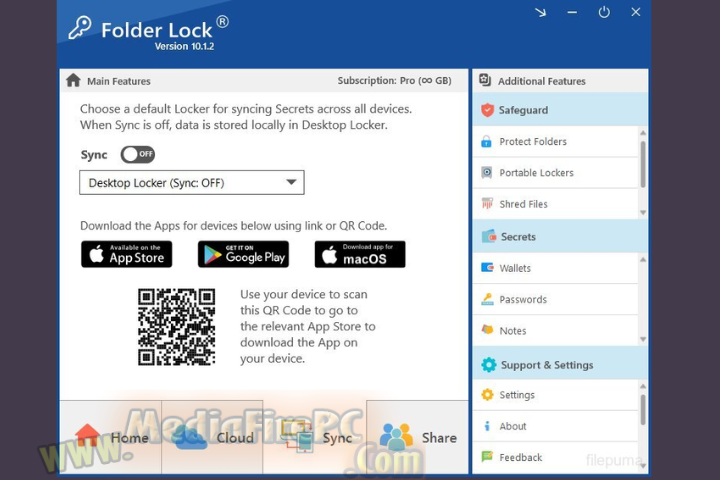Open the Feedback item
The width and height of the screenshot is (720, 480).
(x=556, y=457)
